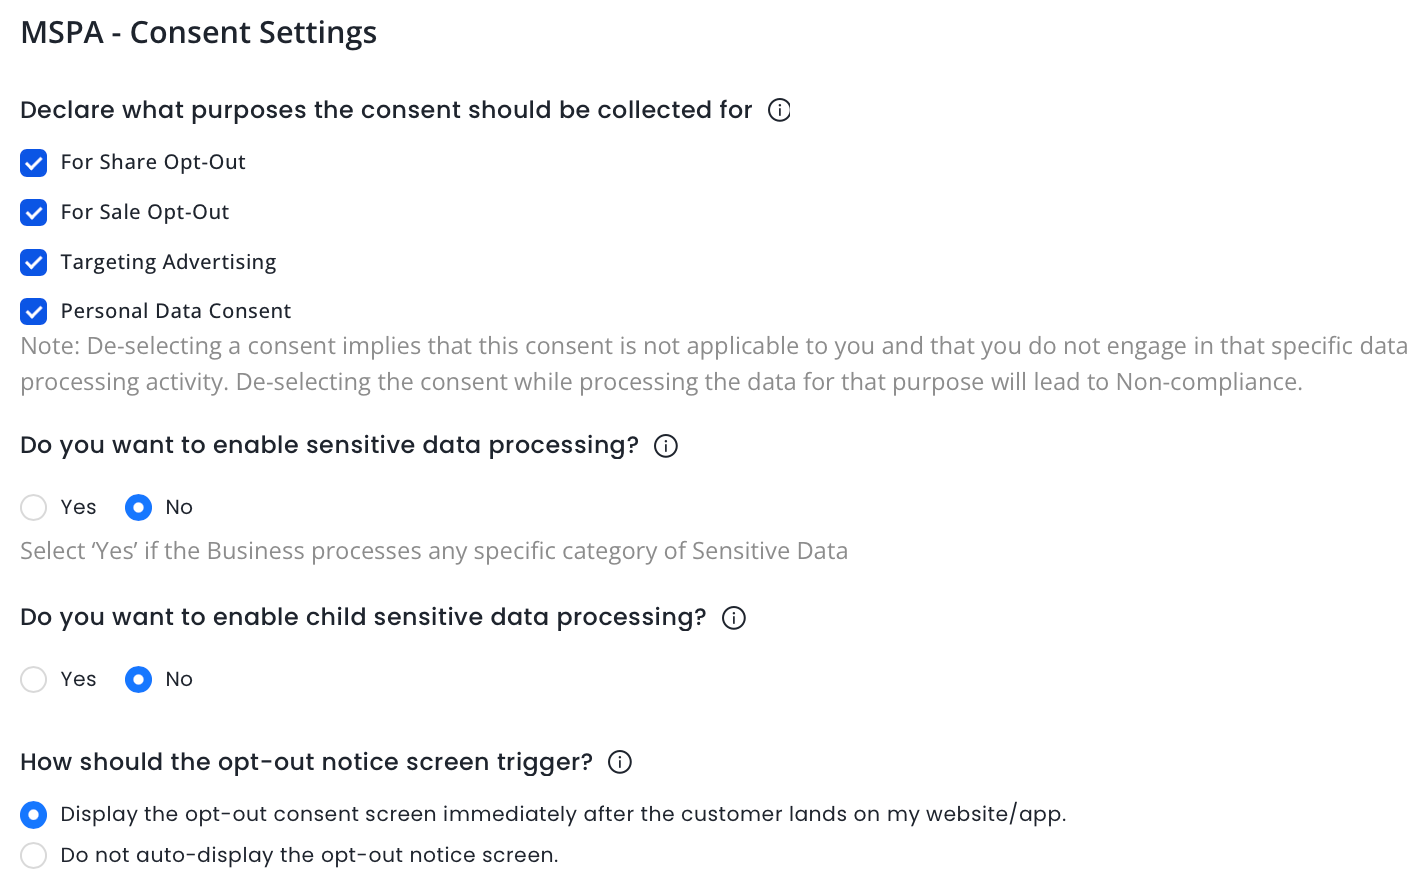The image size is (1422, 884).
Task: Uncheck the For Share Opt-Out checkbox
Action: tap(34, 163)
